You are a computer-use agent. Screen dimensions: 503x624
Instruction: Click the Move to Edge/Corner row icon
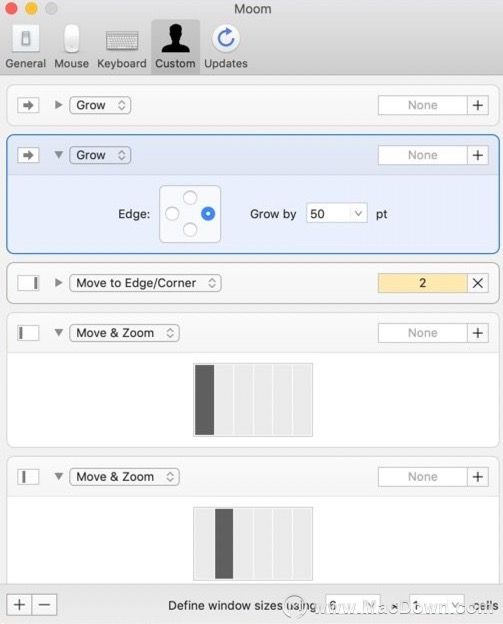pos(28,283)
